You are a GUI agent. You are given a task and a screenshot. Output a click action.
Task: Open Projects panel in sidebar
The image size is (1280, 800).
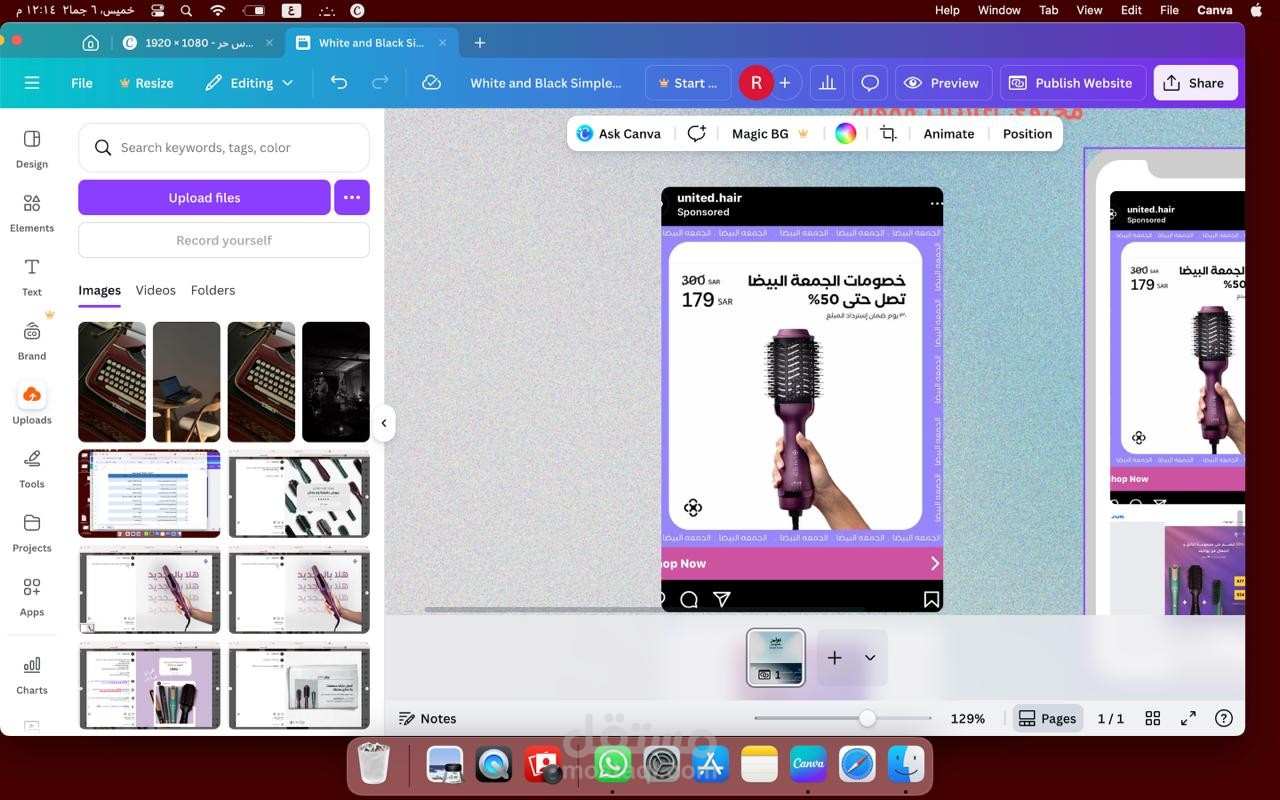coord(32,532)
